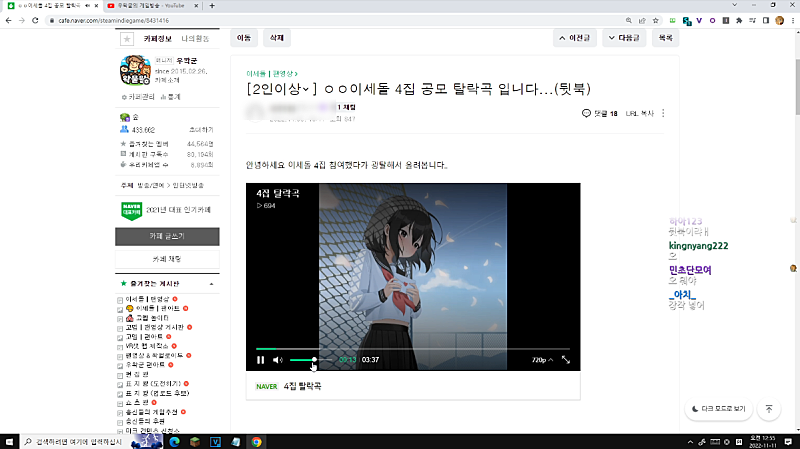The image size is (800, 449).
Task: Open the 편 집 팬 board
Action: click(137, 374)
